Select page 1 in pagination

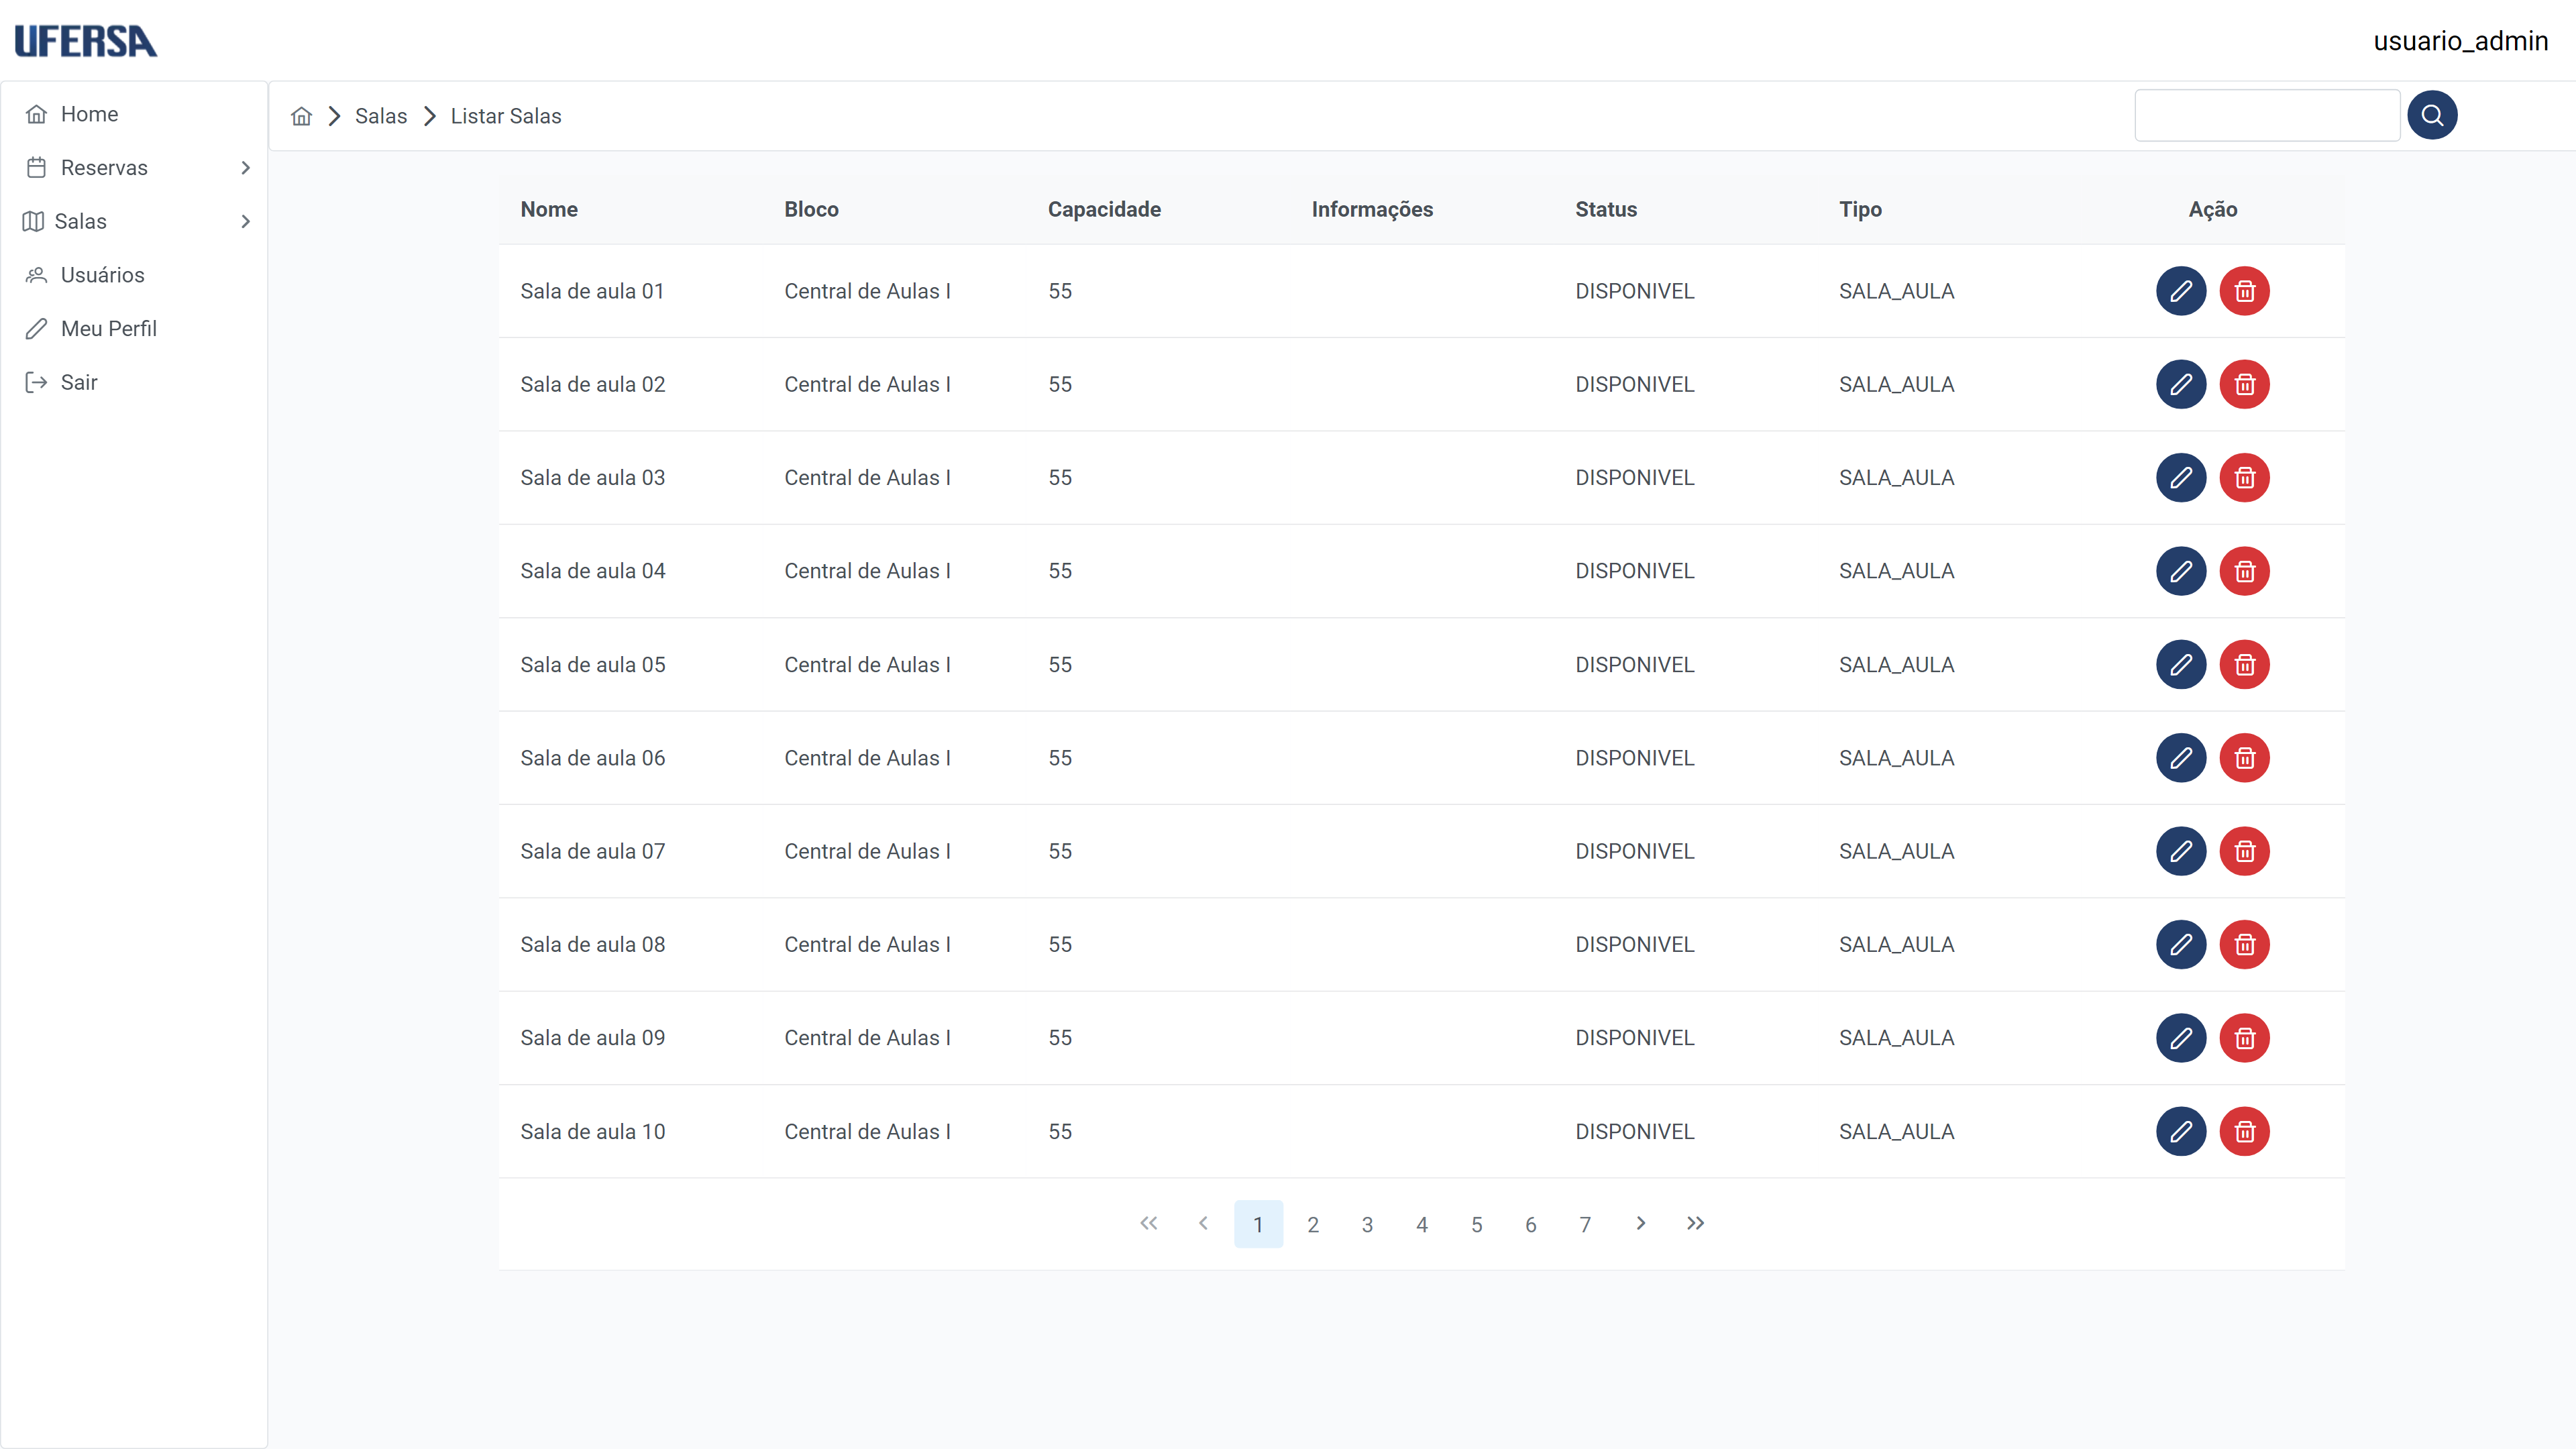coord(1258,1224)
